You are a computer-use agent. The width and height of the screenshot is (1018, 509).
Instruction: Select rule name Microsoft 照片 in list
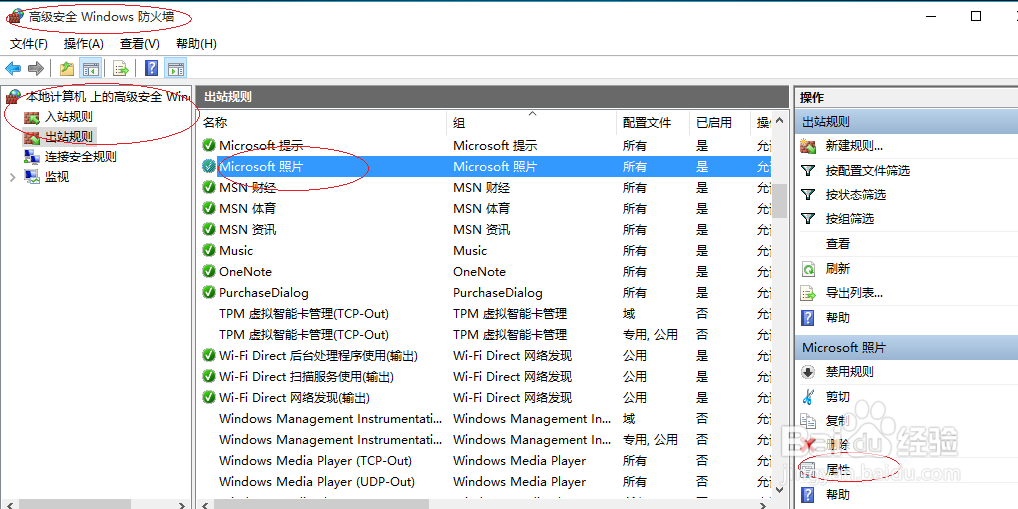261,166
